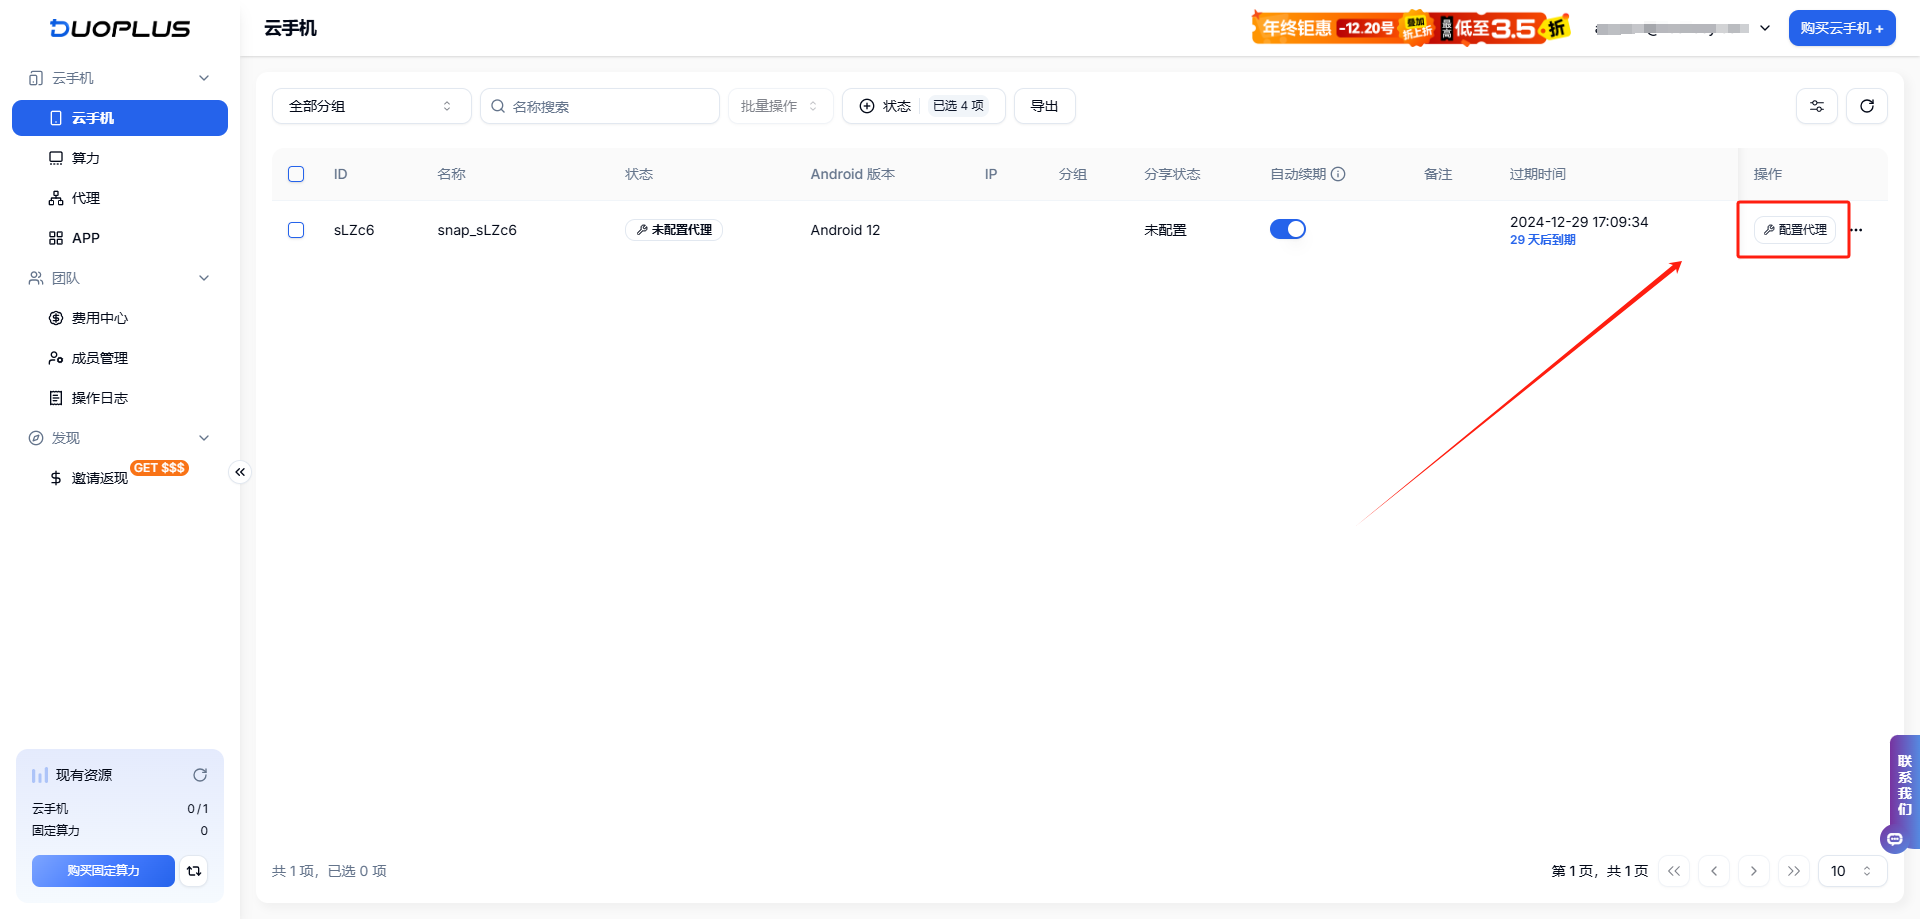Select the 算力 sidebar icon
Viewport: 1920px width, 919px height.
tap(57, 157)
